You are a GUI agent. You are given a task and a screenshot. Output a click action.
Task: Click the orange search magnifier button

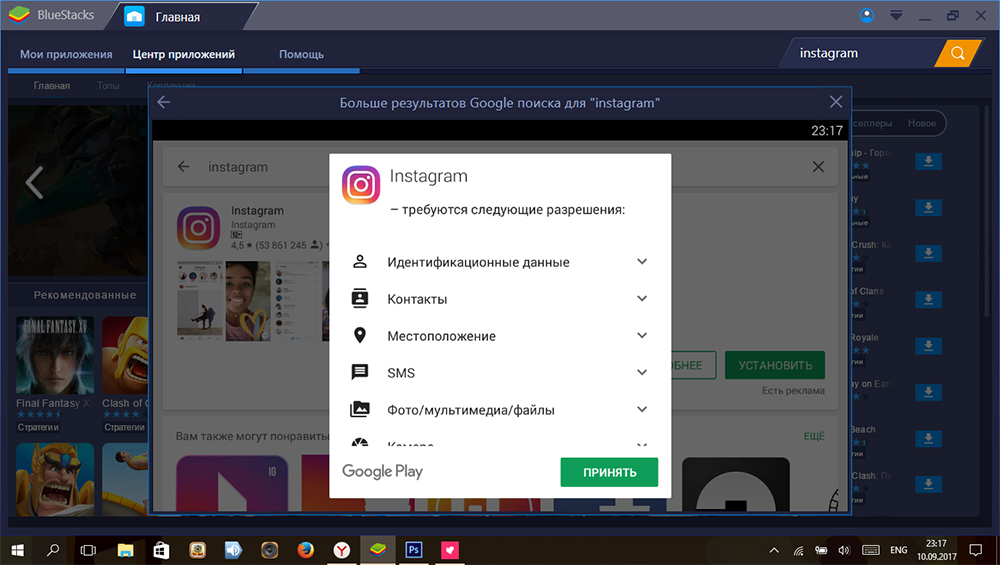(x=957, y=54)
